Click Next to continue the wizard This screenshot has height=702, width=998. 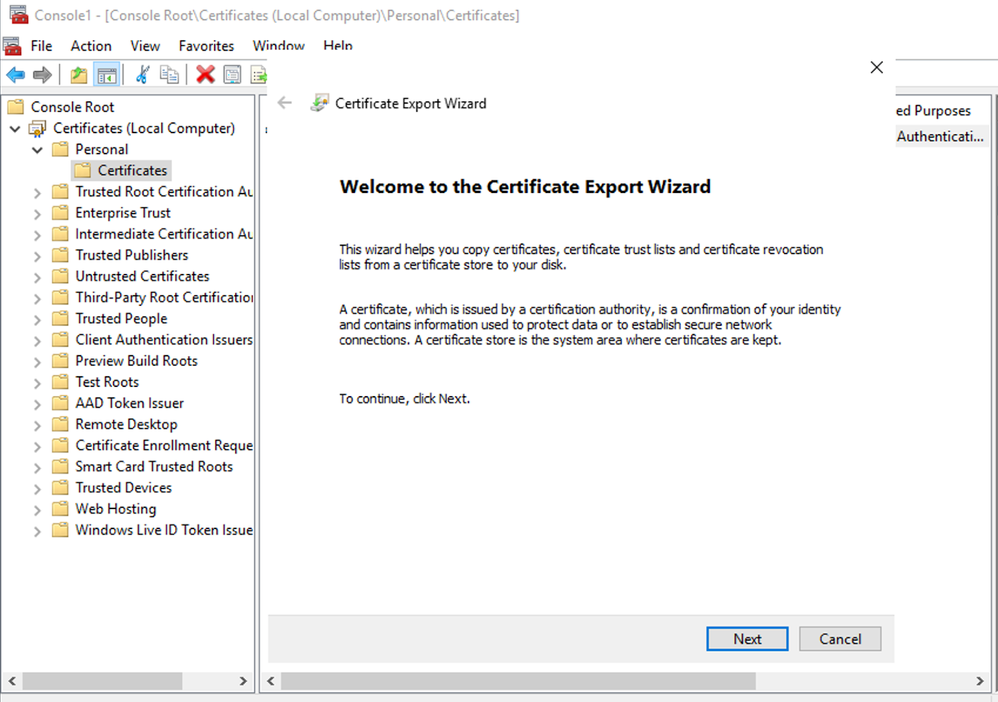[x=747, y=639]
